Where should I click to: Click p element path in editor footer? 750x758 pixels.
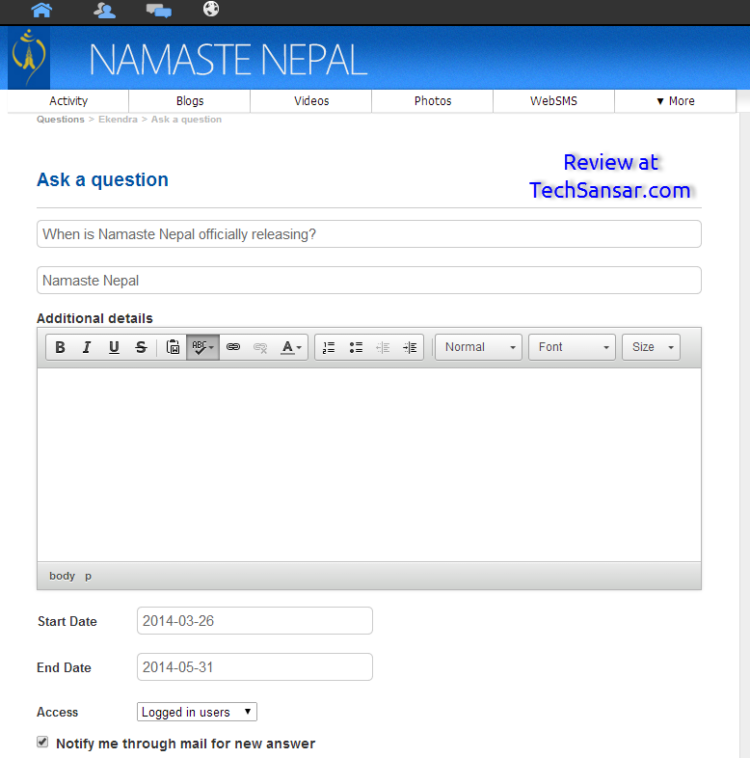(x=88, y=577)
